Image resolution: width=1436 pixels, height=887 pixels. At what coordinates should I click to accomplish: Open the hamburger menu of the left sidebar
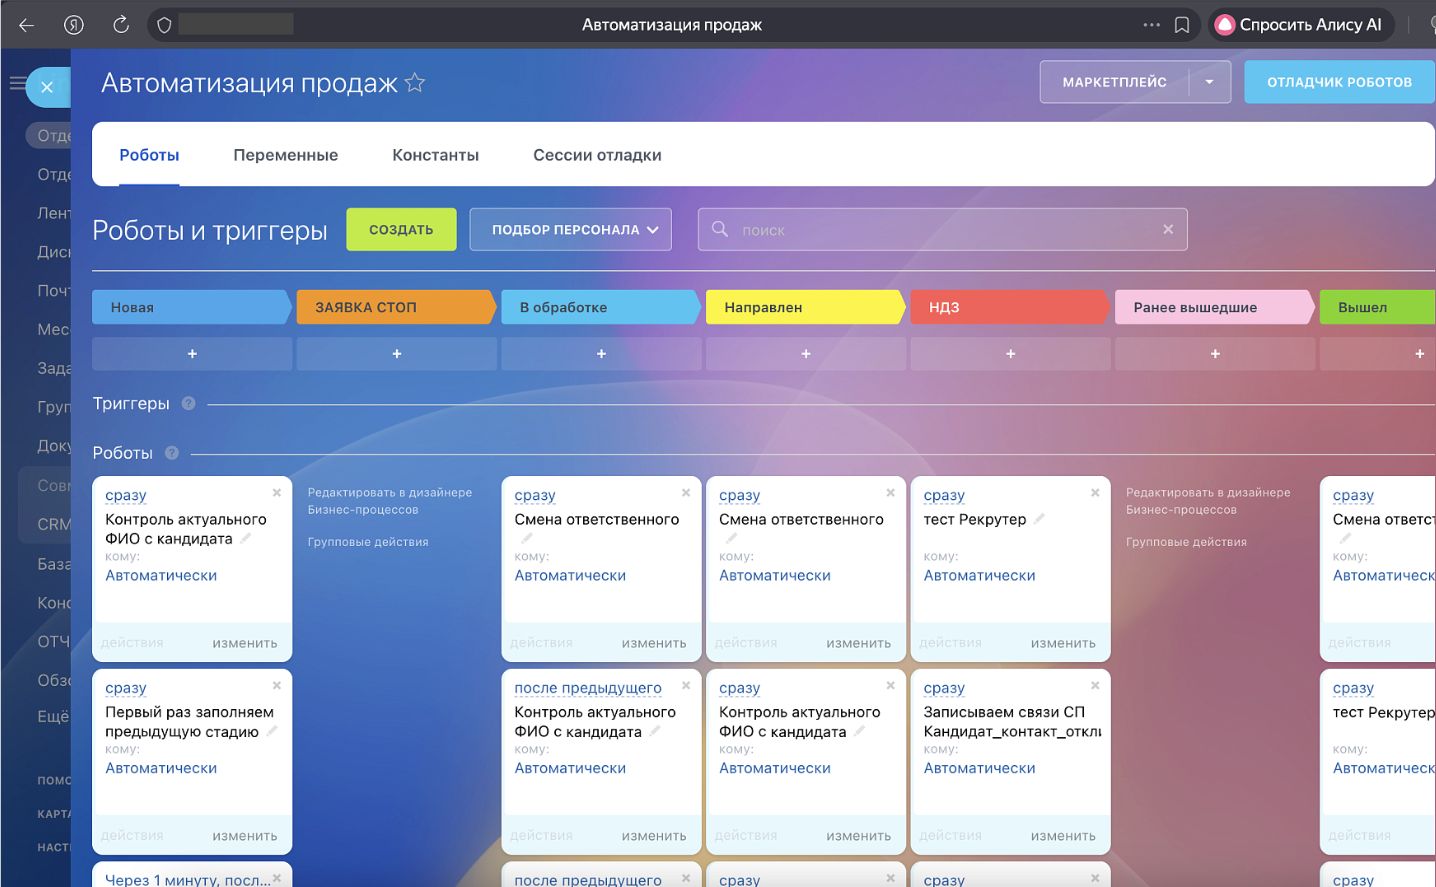17,83
